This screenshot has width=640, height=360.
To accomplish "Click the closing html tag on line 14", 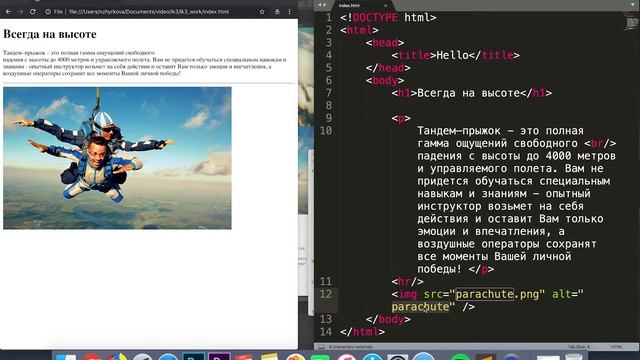I will [x=362, y=331].
